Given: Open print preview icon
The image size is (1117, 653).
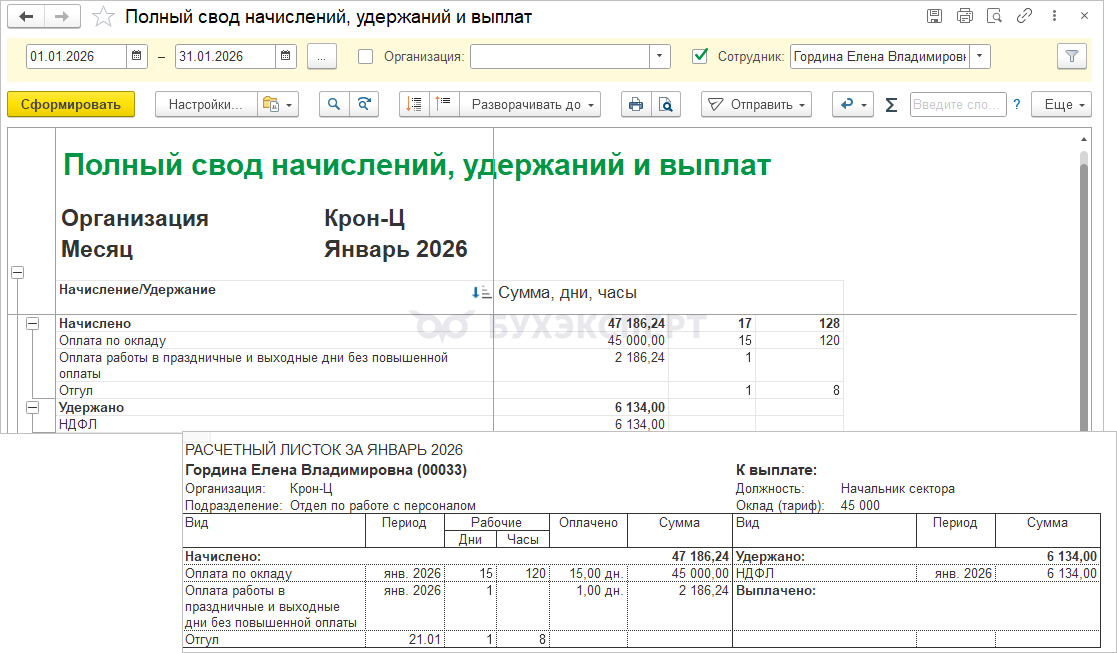Looking at the screenshot, I should 665,104.
